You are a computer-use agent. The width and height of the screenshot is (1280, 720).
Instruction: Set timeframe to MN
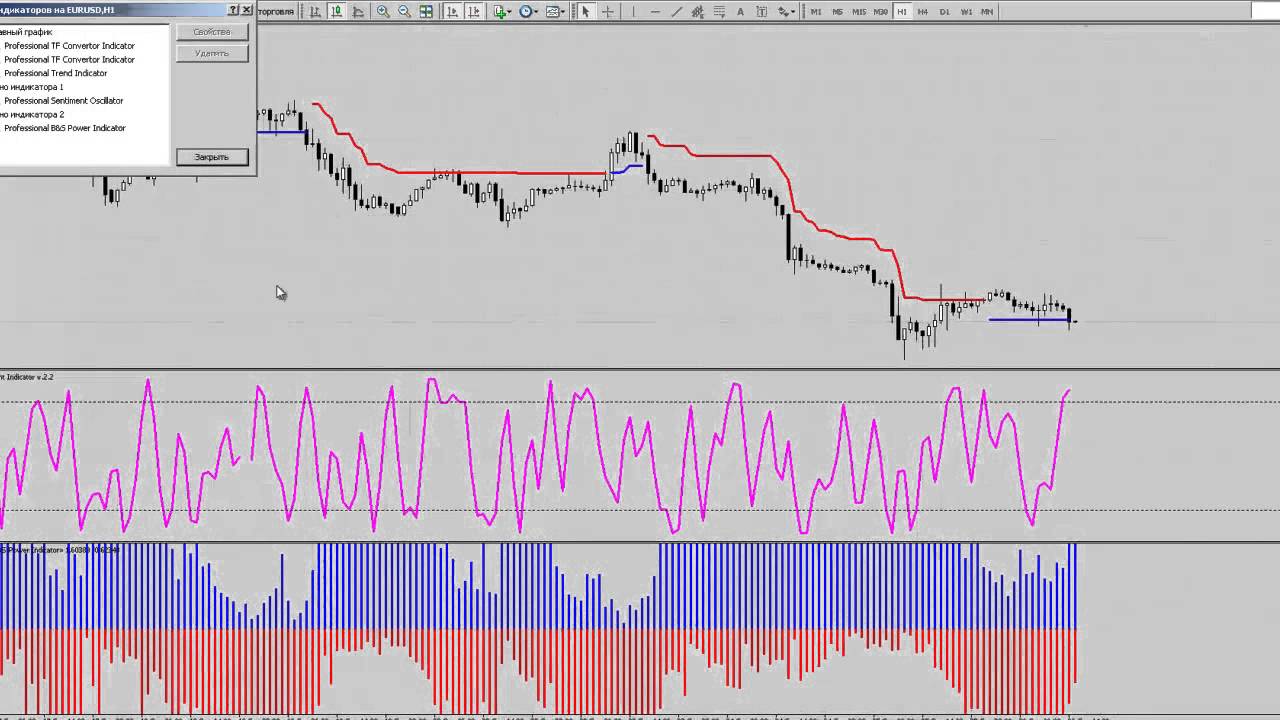tap(987, 12)
